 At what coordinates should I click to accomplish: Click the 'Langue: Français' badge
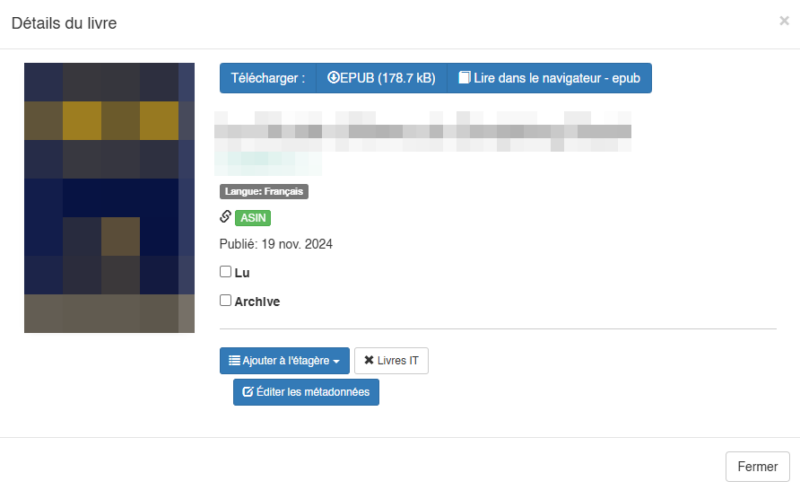264,191
